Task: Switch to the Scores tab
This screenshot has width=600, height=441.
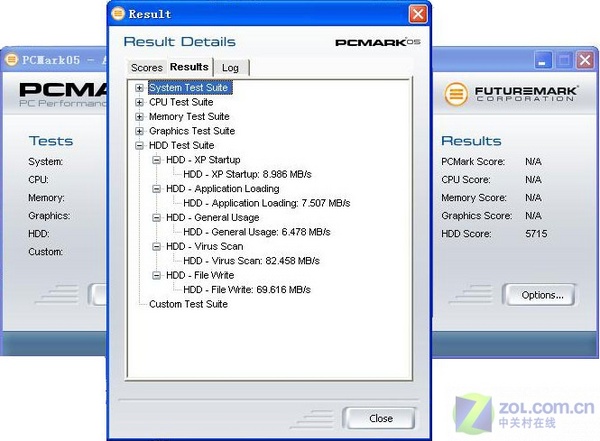Action: pyautogui.click(x=147, y=68)
